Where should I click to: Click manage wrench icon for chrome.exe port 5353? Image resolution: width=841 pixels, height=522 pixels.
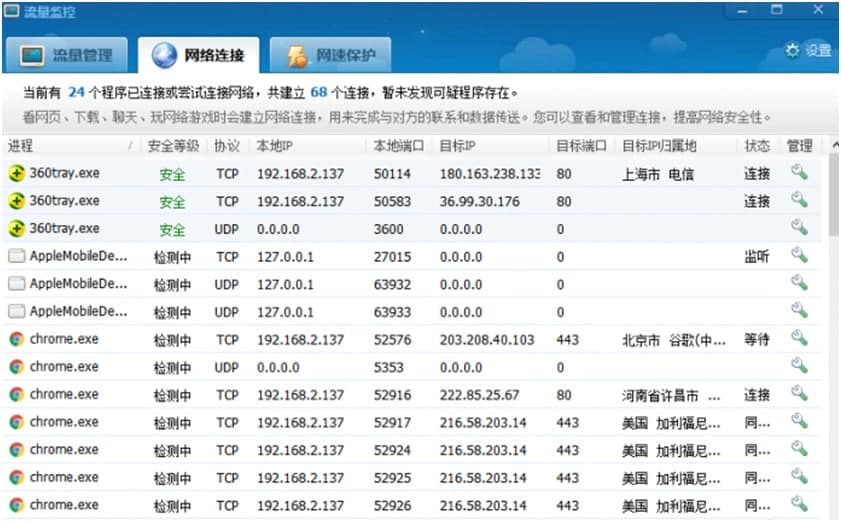(799, 366)
